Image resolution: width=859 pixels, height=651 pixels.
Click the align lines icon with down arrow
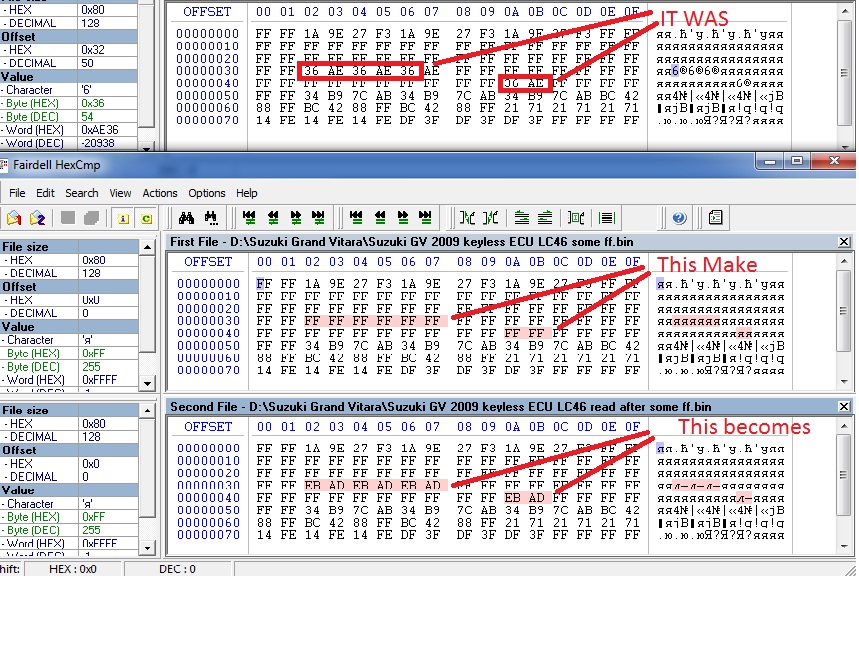pos(522,218)
